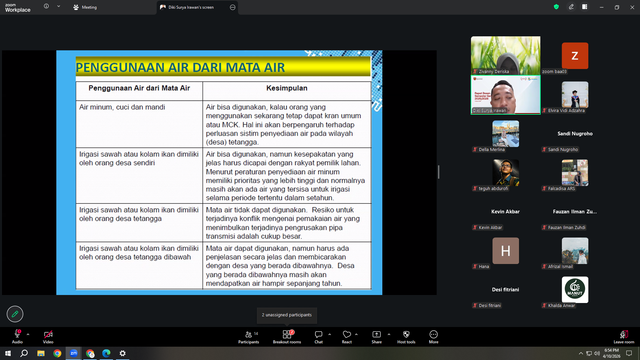Select teguh abduroh's tile
The image size is (640, 360).
(x=506, y=173)
